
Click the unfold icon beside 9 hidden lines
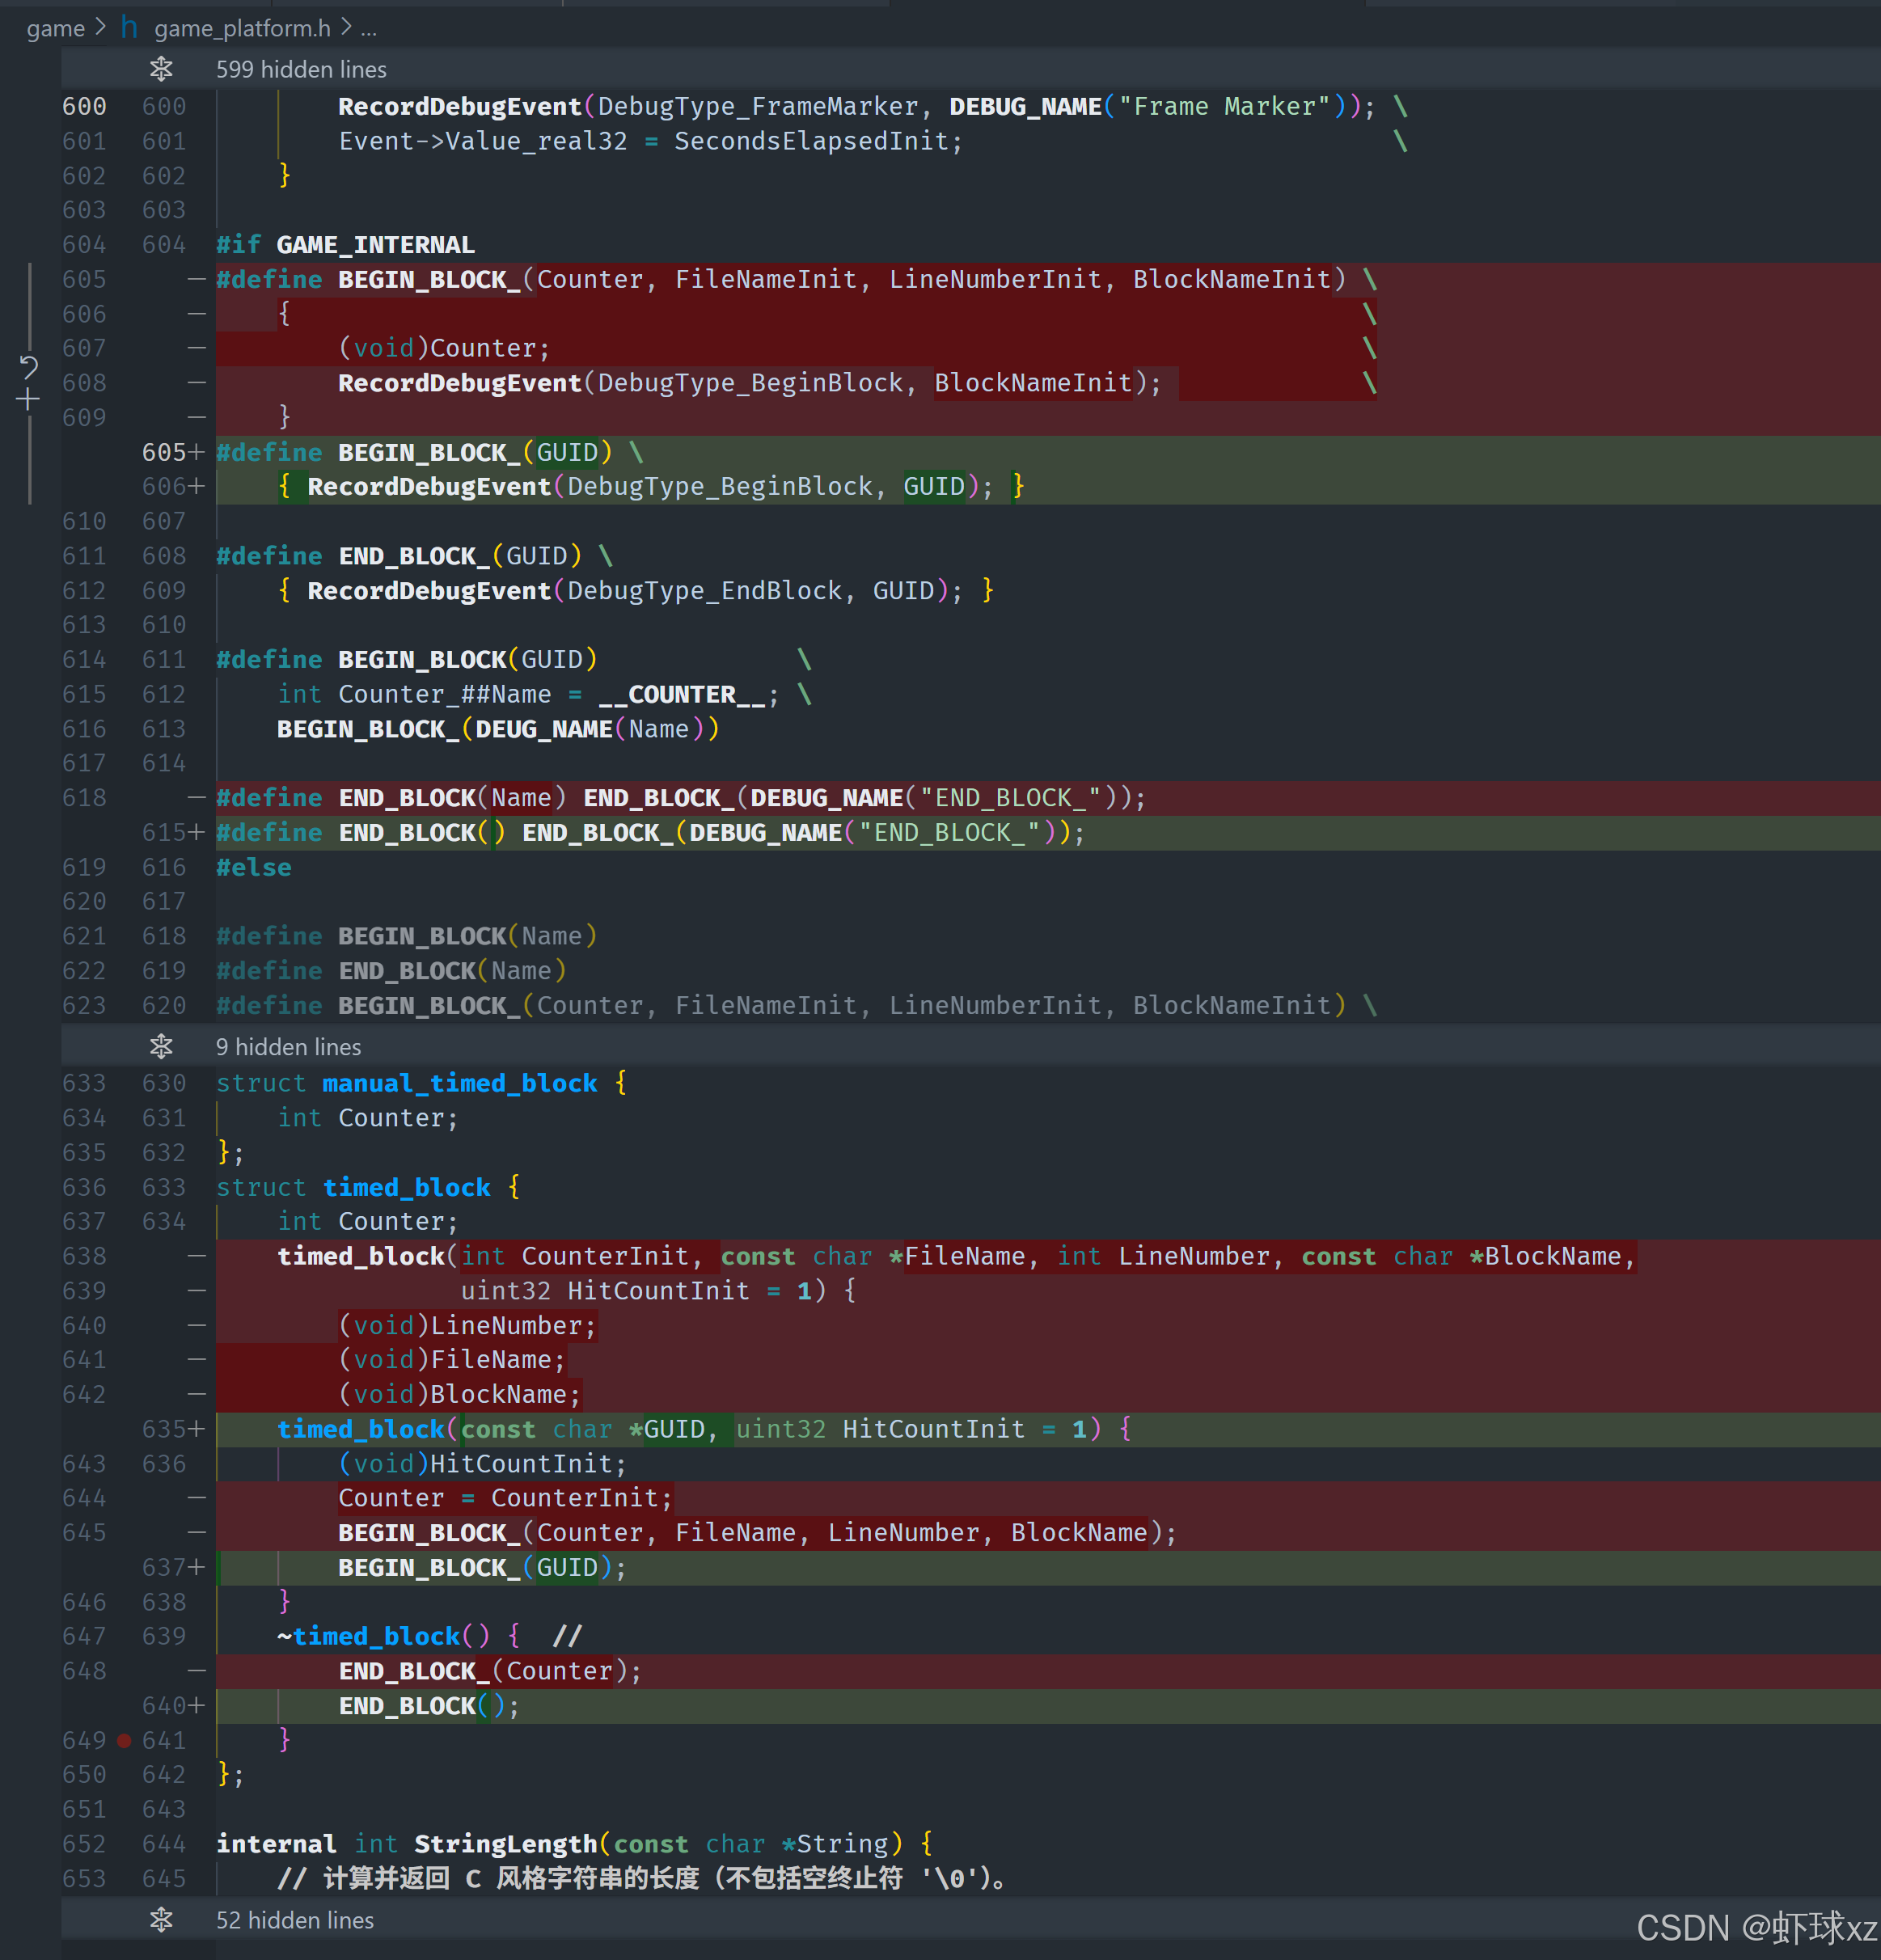click(x=161, y=1046)
